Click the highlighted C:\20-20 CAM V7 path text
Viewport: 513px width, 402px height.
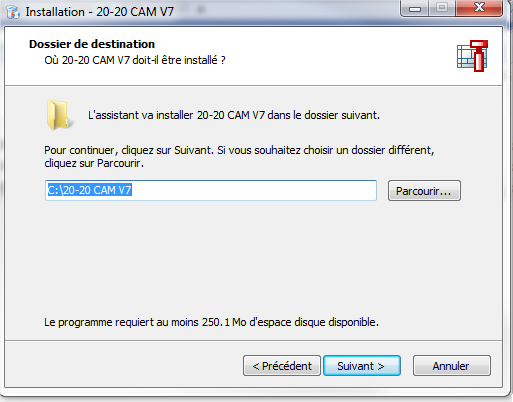click(x=89, y=190)
